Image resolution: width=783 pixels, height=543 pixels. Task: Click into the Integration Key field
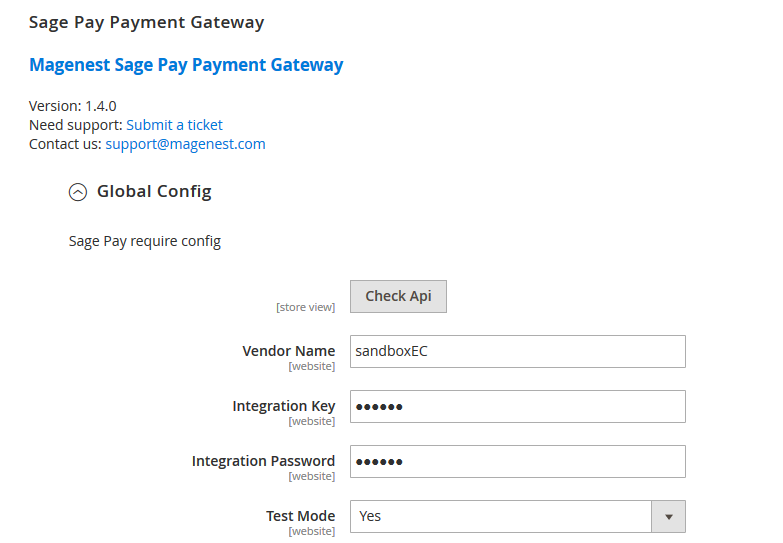click(517, 406)
